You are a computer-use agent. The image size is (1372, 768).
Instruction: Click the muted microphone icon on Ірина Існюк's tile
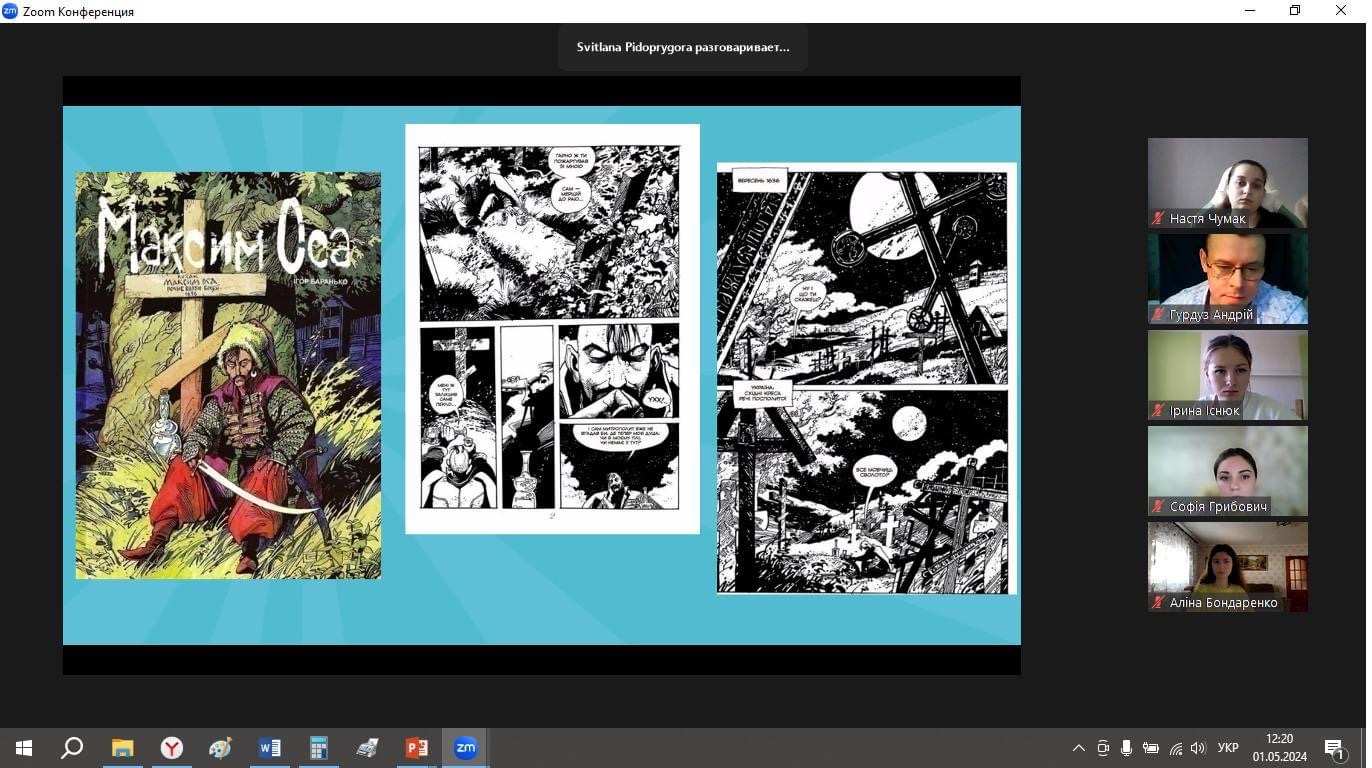1159,410
